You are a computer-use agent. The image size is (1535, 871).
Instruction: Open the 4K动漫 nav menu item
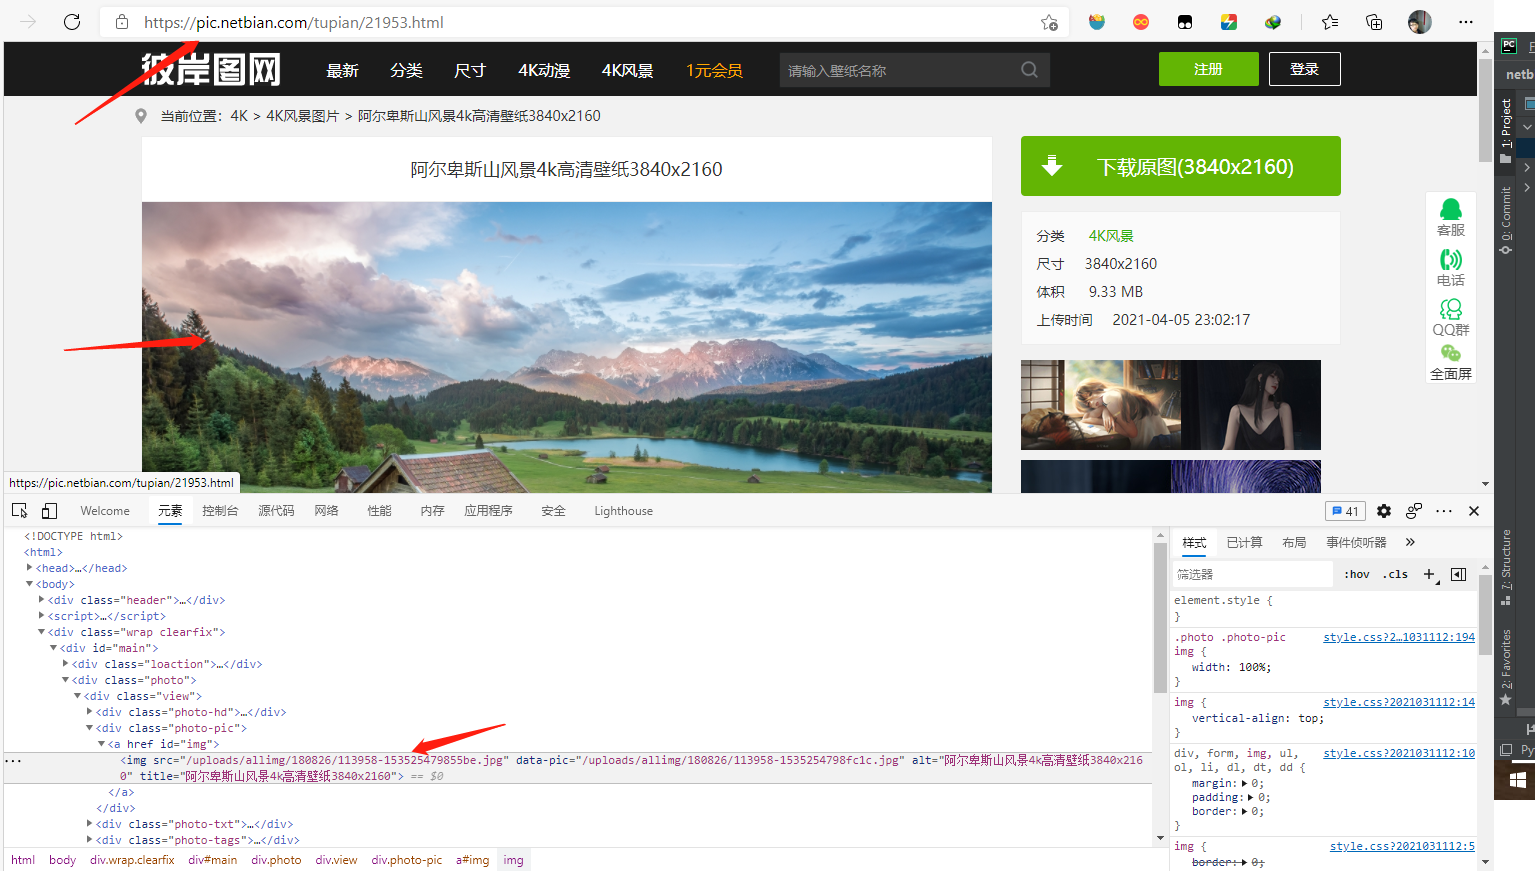pyautogui.click(x=543, y=70)
